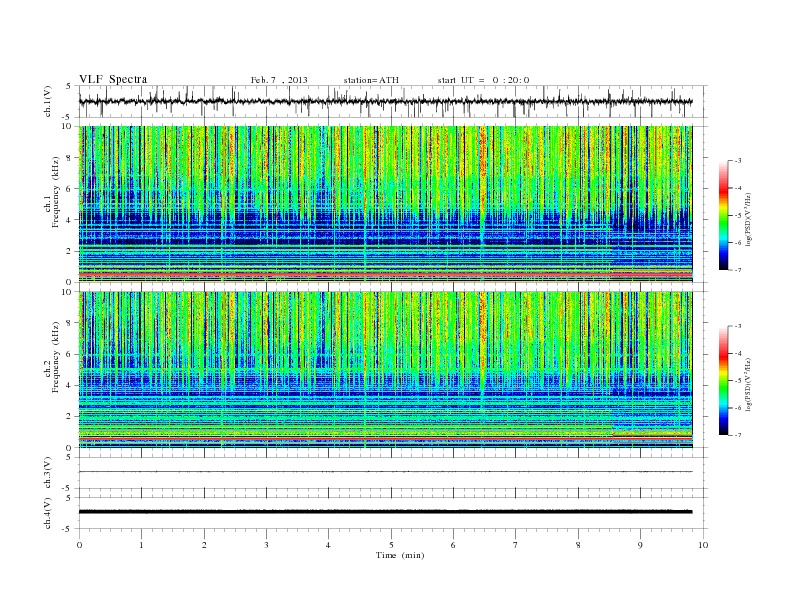Click the thick ch.4 voltage trace
The image size is (792, 612).
pos(385,512)
